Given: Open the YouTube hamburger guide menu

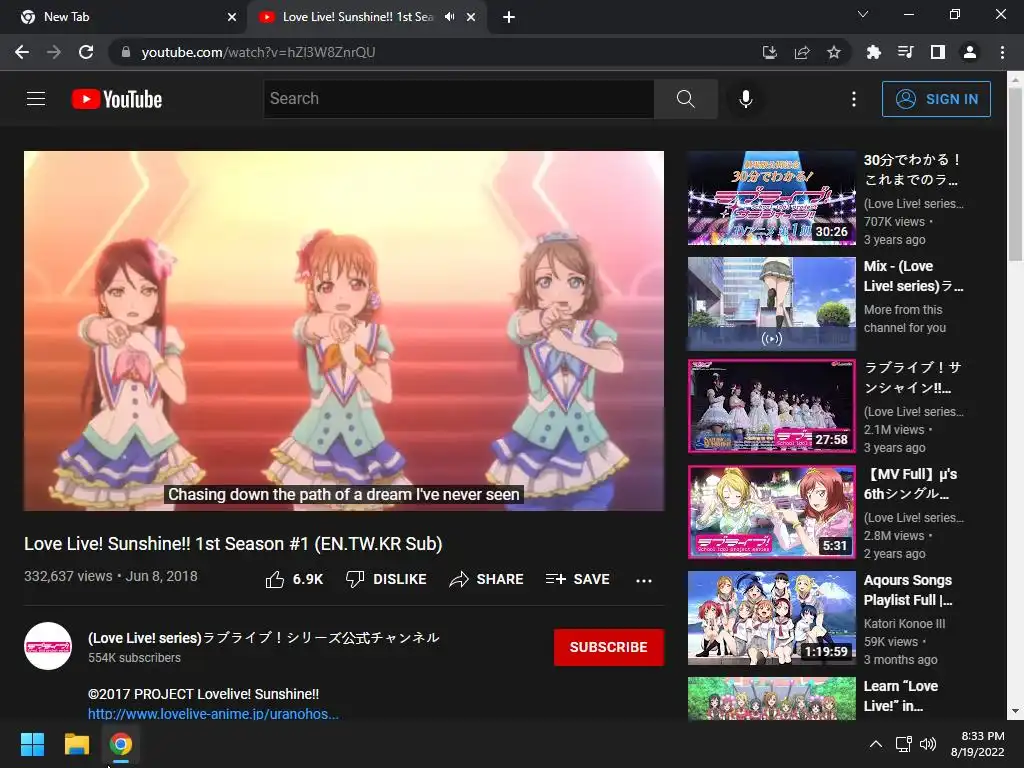Looking at the screenshot, I should pyautogui.click(x=36, y=99).
